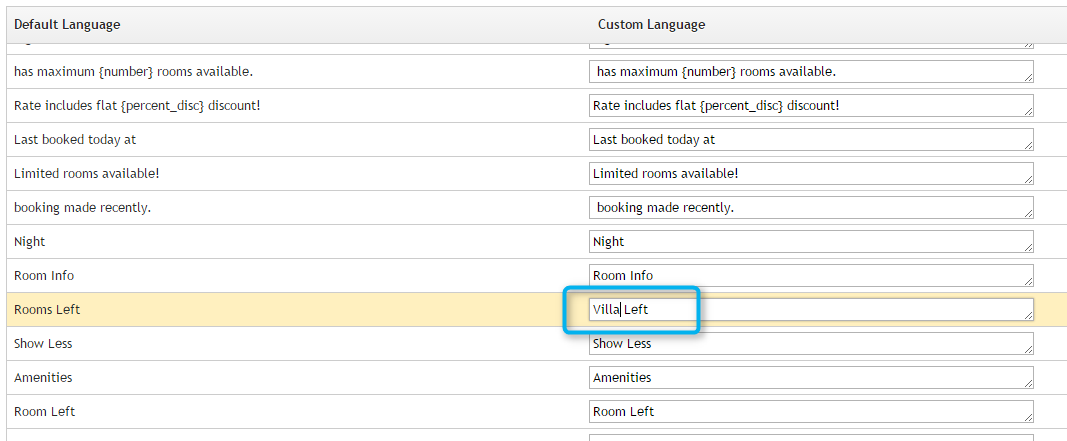The height and width of the screenshot is (441, 1067).
Task: Click the 'has maximum {number} rooms available.' custom text field
Action: [x=810, y=72]
